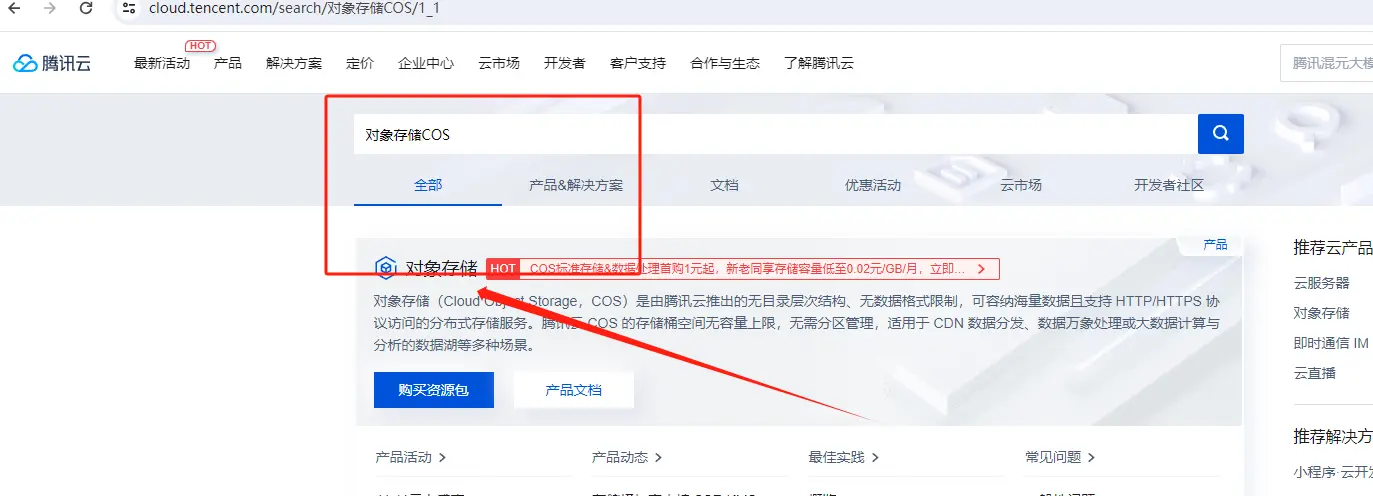
Task: Click the 购买资源包 button
Action: pos(434,390)
